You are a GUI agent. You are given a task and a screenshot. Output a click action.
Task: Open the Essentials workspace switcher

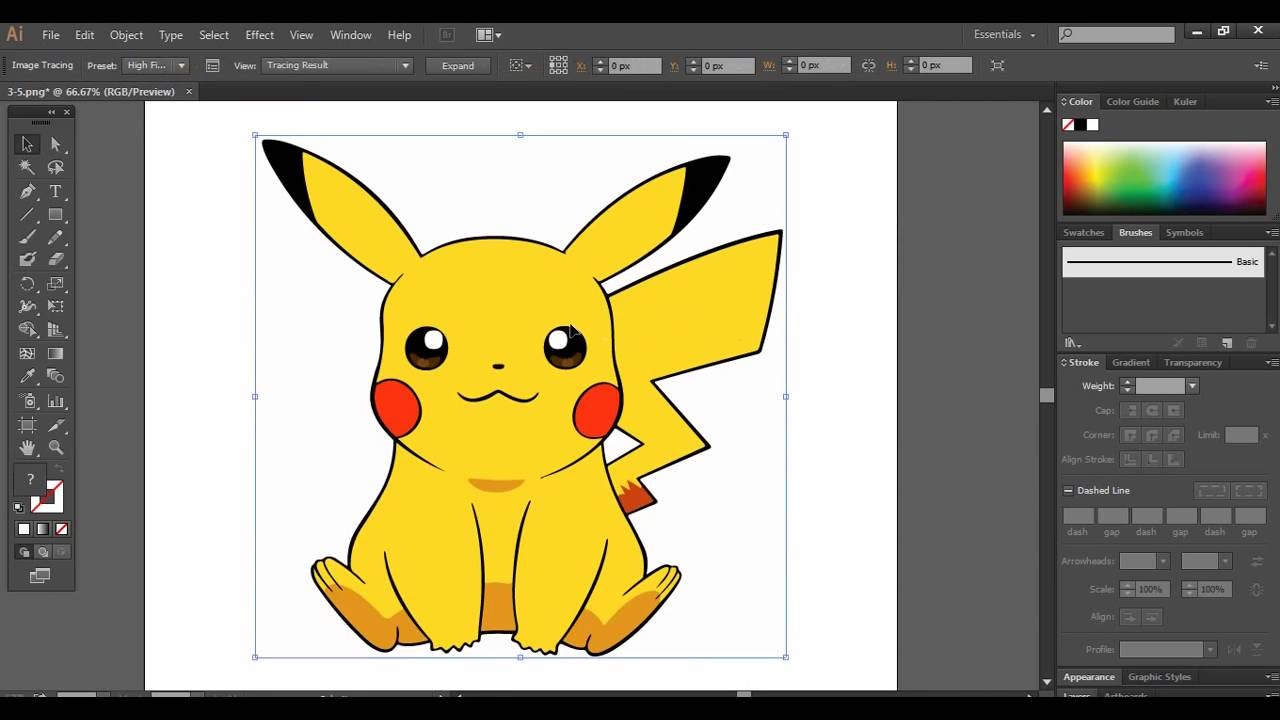[x=1005, y=34]
